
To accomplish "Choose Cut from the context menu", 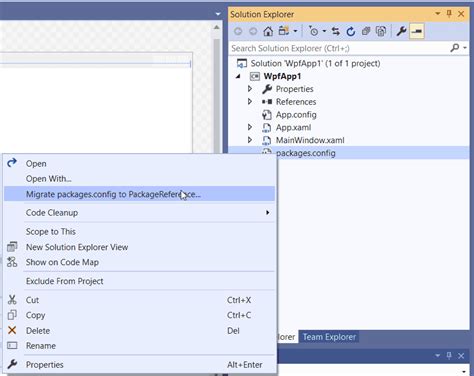I will [139, 300].
